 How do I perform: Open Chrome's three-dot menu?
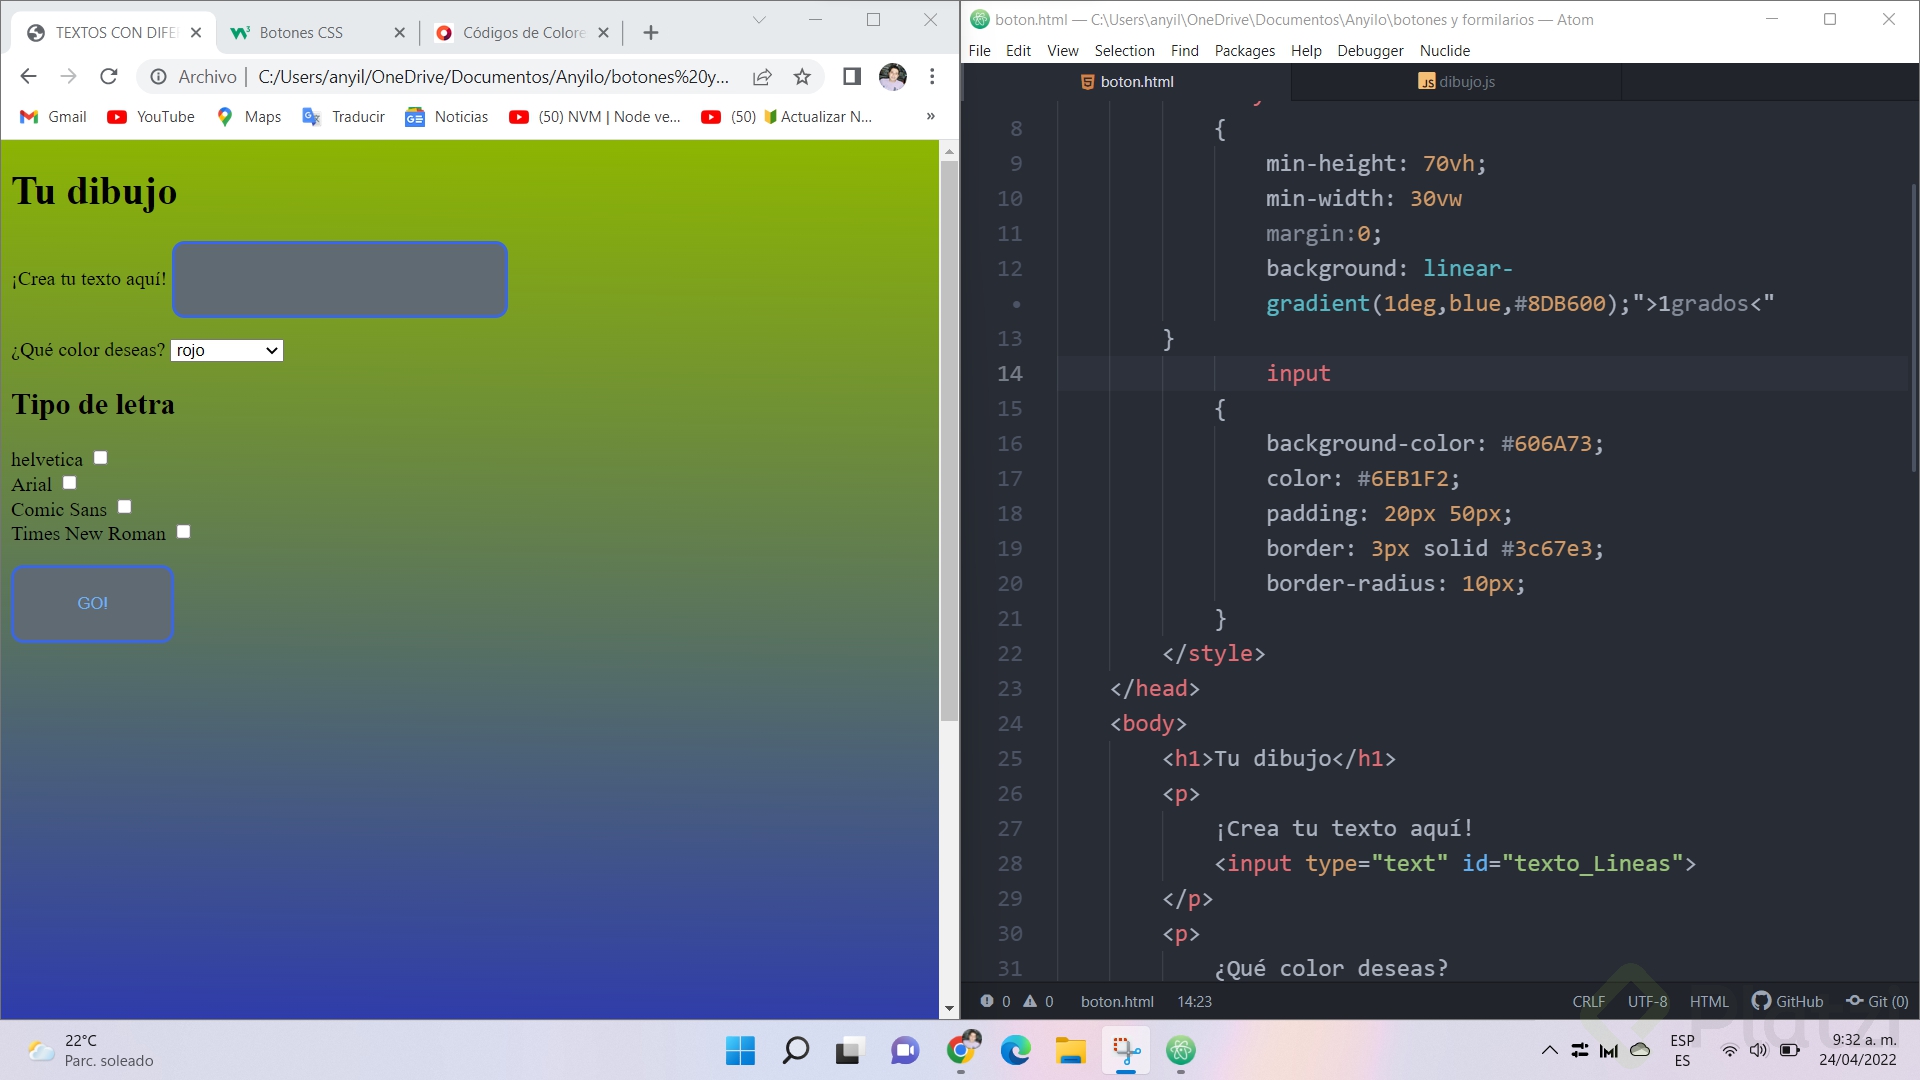coord(932,76)
